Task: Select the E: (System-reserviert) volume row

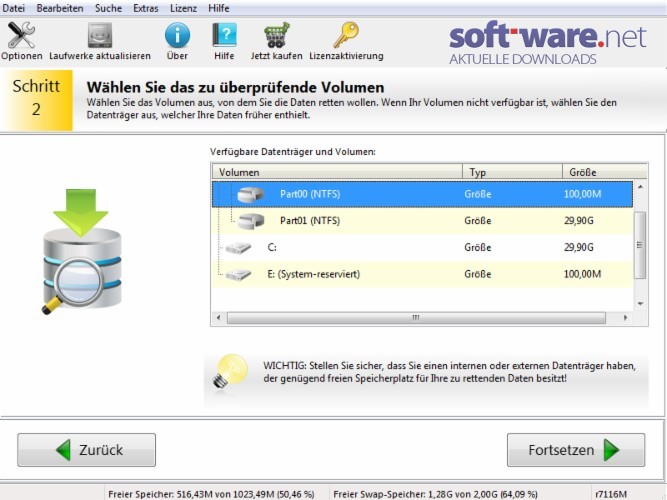Action: point(422,274)
